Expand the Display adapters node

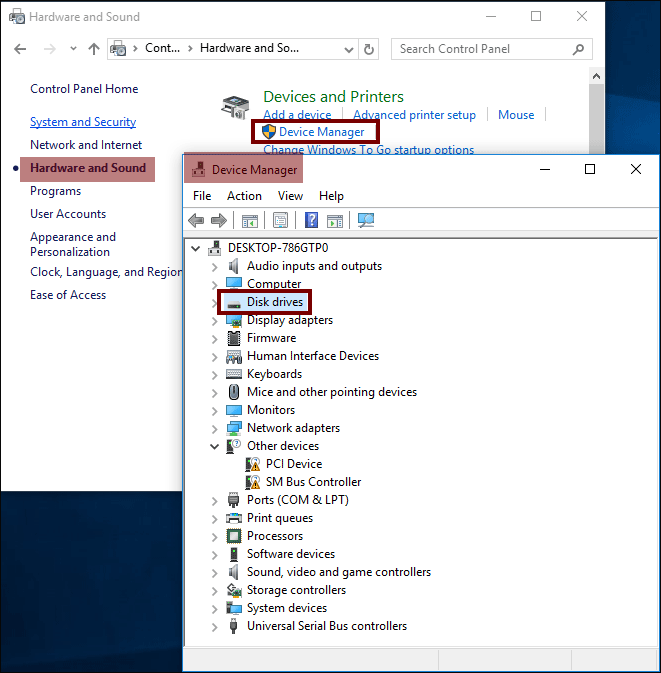(x=215, y=321)
